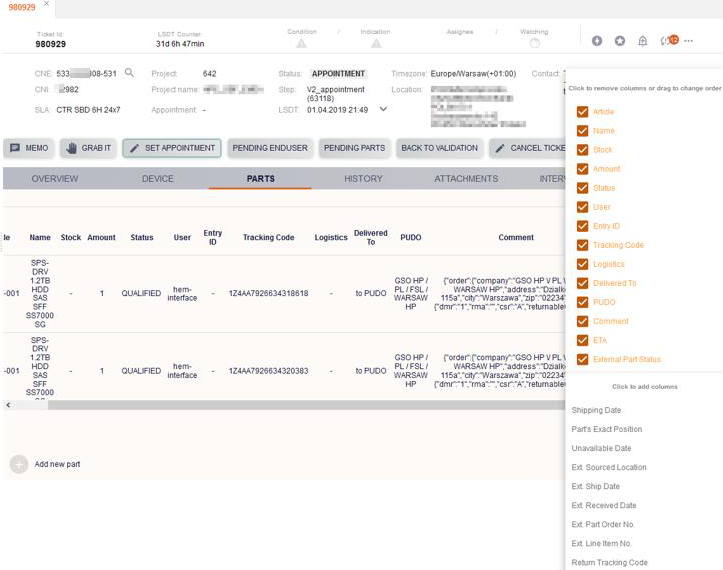Click the Indication warning triangle icon

376,43
